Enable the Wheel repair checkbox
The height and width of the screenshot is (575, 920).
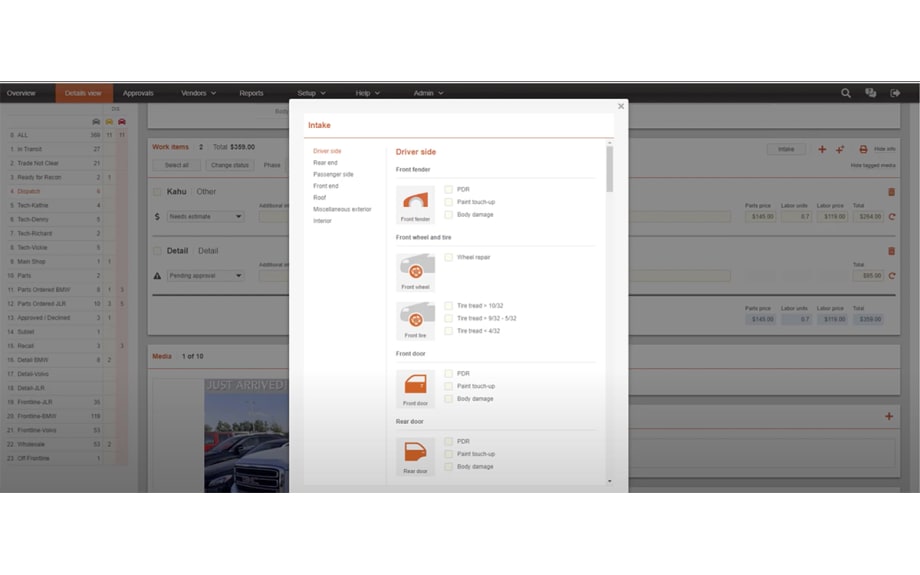[x=449, y=257]
